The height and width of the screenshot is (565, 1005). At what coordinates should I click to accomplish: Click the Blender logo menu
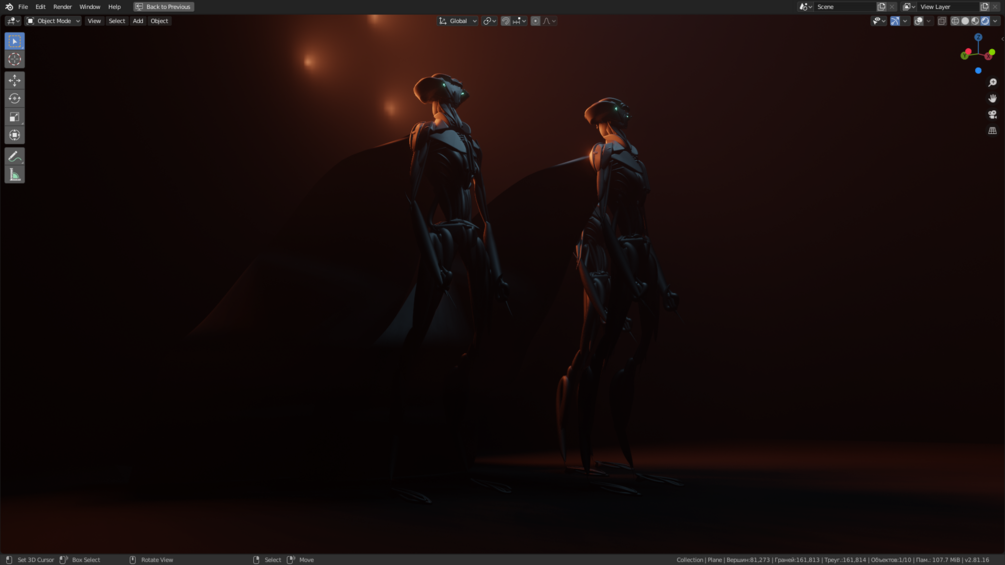point(9,6)
